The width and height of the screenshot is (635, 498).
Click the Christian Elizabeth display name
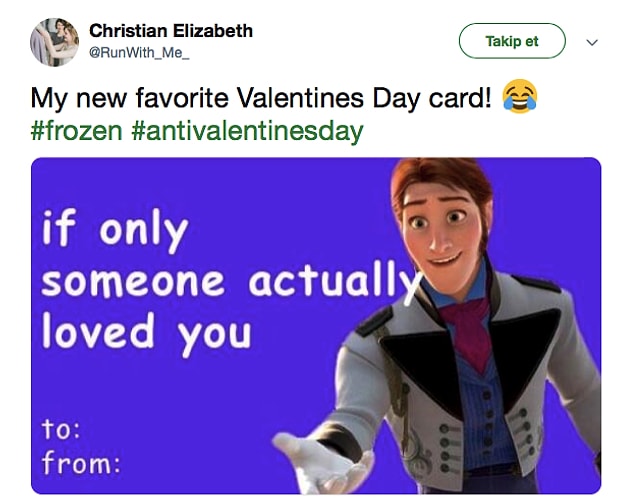[x=171, y=31]
